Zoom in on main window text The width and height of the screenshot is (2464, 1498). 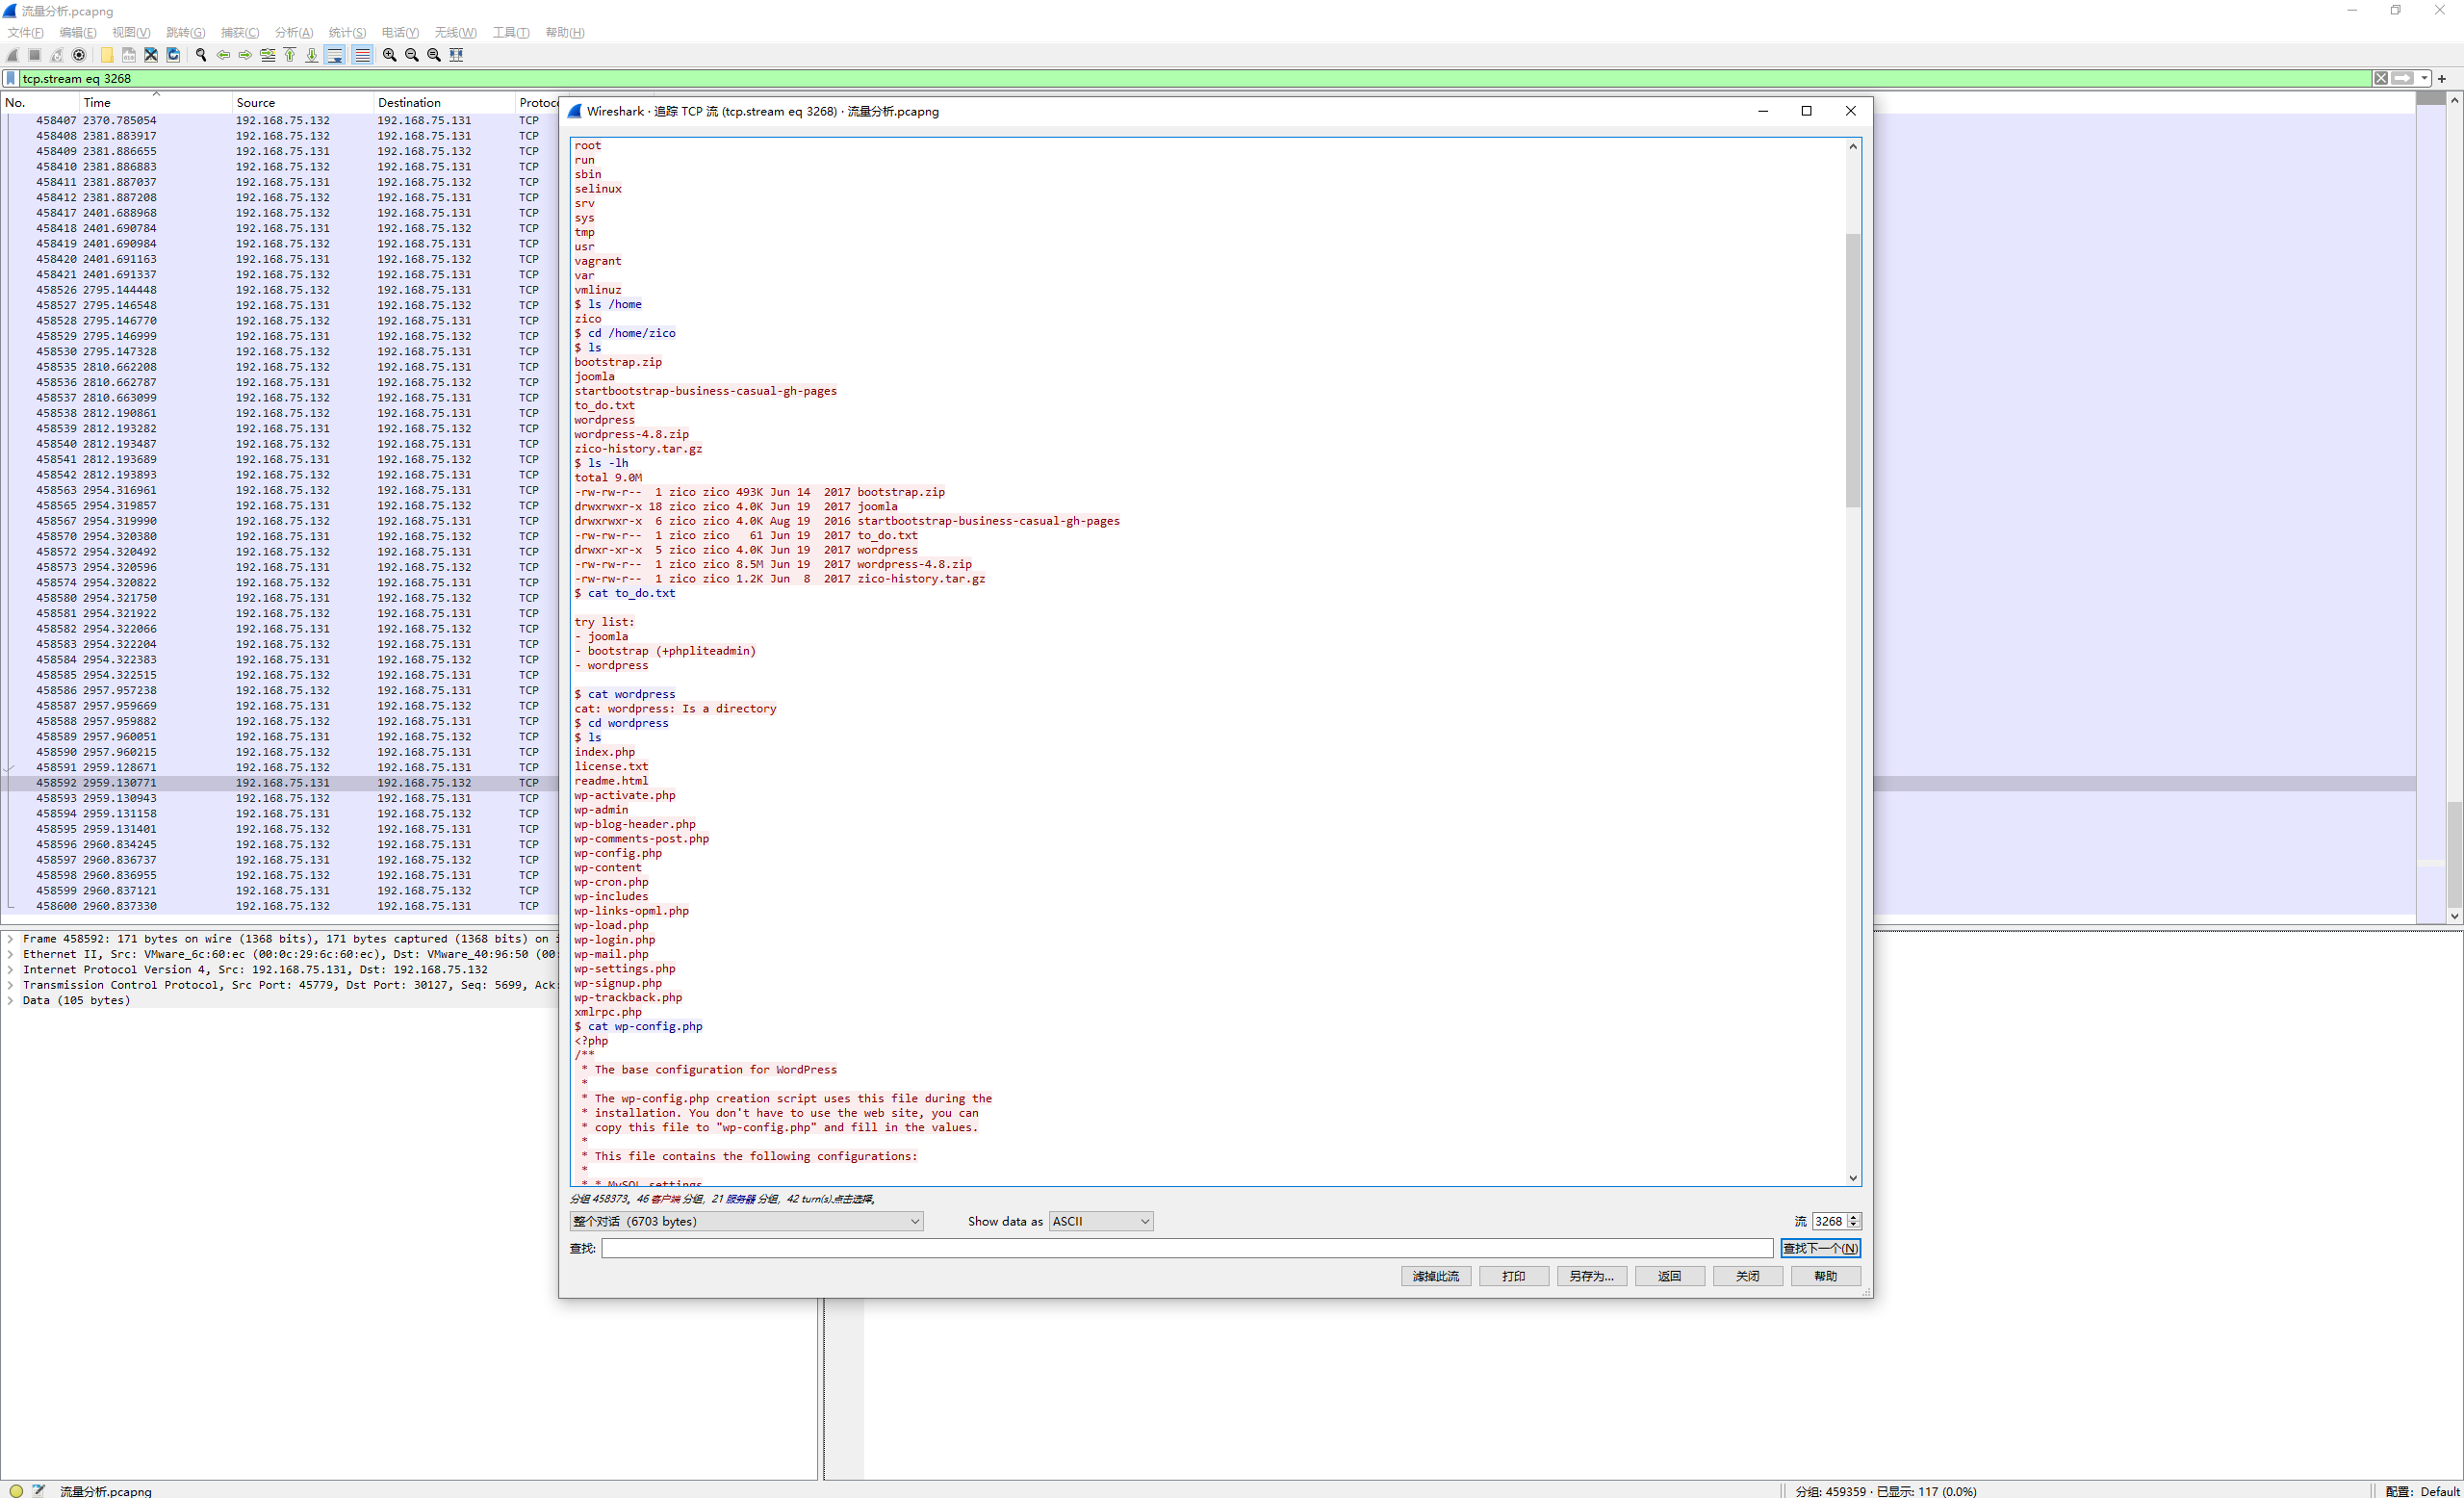tap(389, 55)
